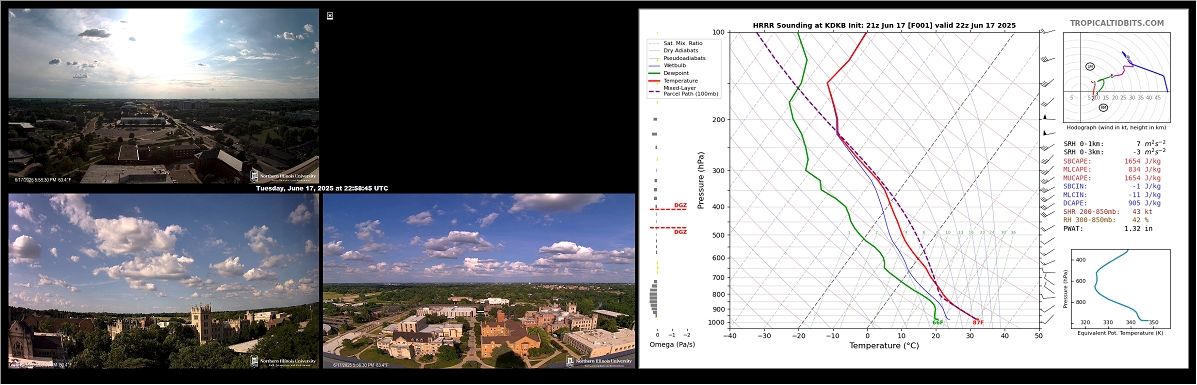Click the TROPICALTIDBITS.COM watermark link

(x=1116, y=24)
